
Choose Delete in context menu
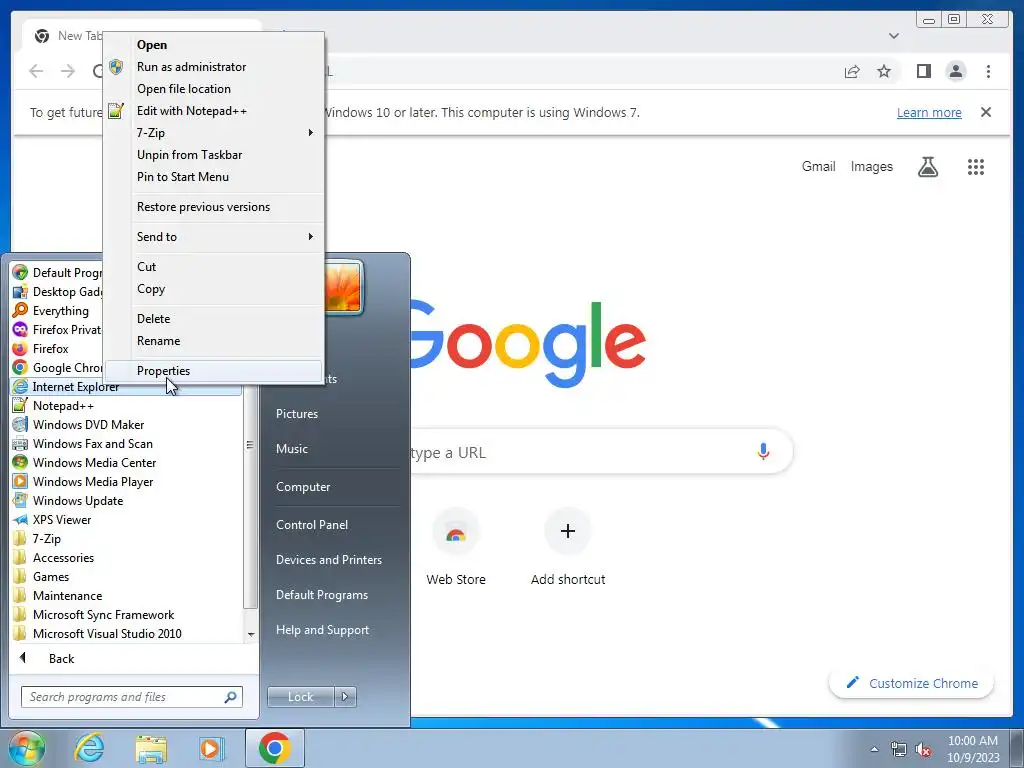[214, 319]
